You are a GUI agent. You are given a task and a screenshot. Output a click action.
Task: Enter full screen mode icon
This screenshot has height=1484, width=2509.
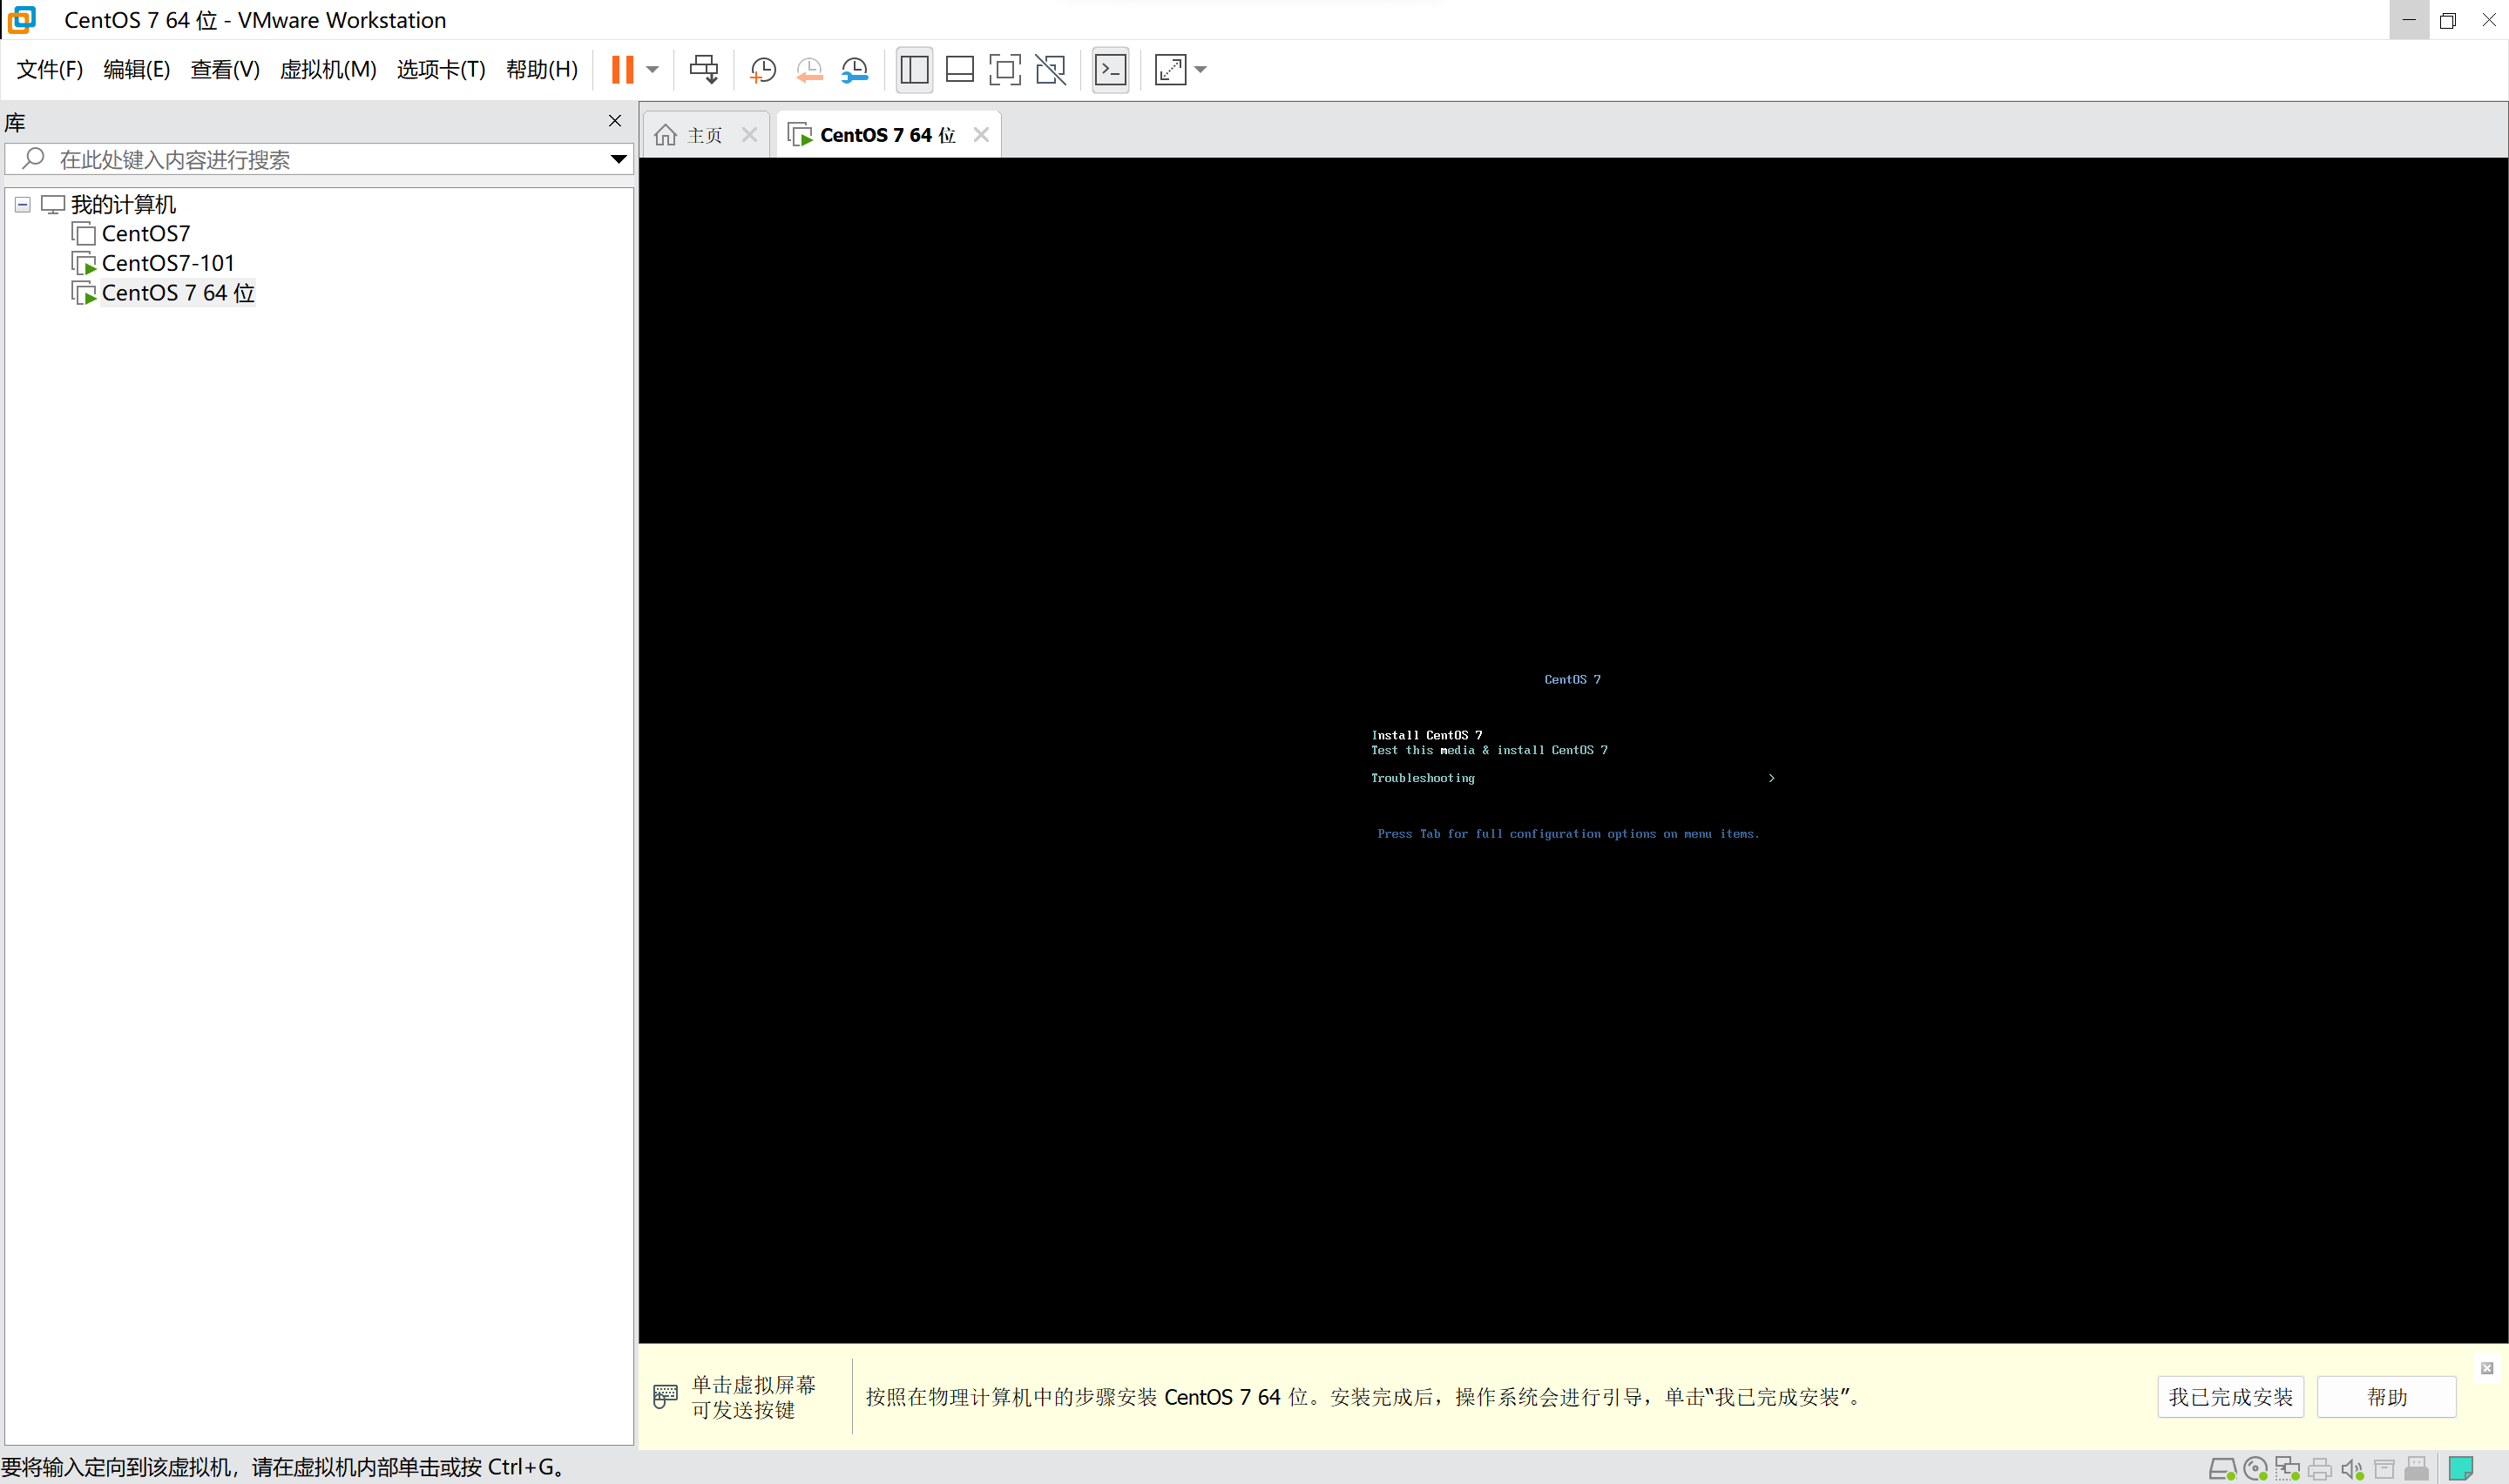tap(1004, 69)
